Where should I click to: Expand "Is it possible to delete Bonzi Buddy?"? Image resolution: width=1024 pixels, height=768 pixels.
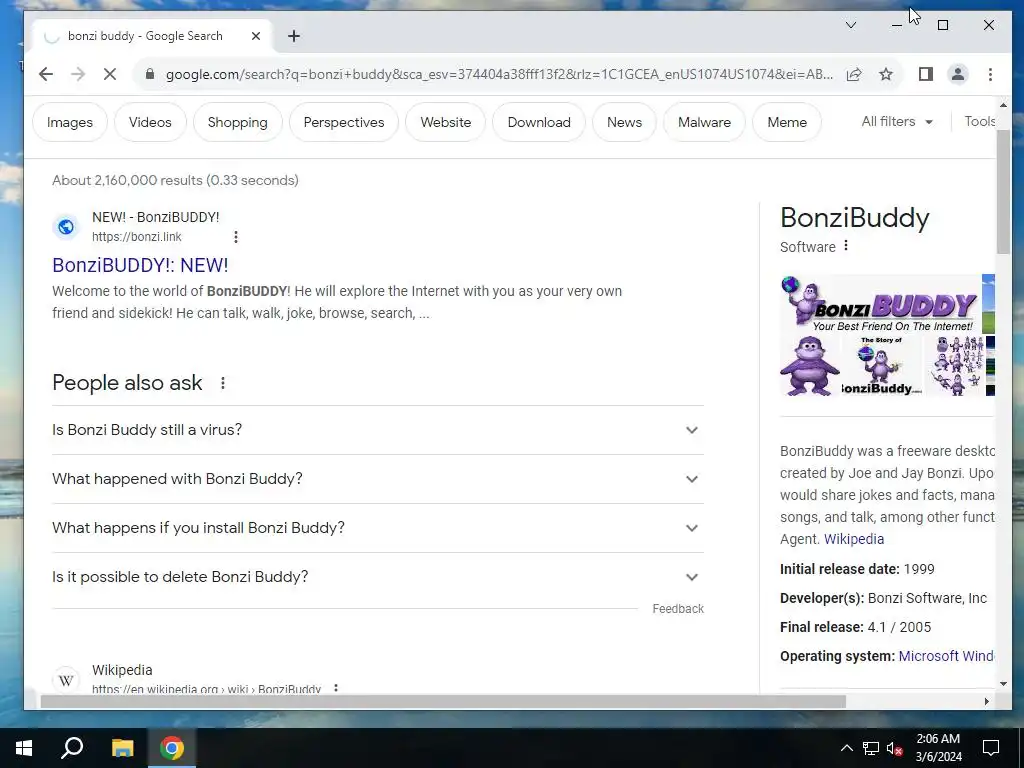pyautogui.click(x=377, y=577)
